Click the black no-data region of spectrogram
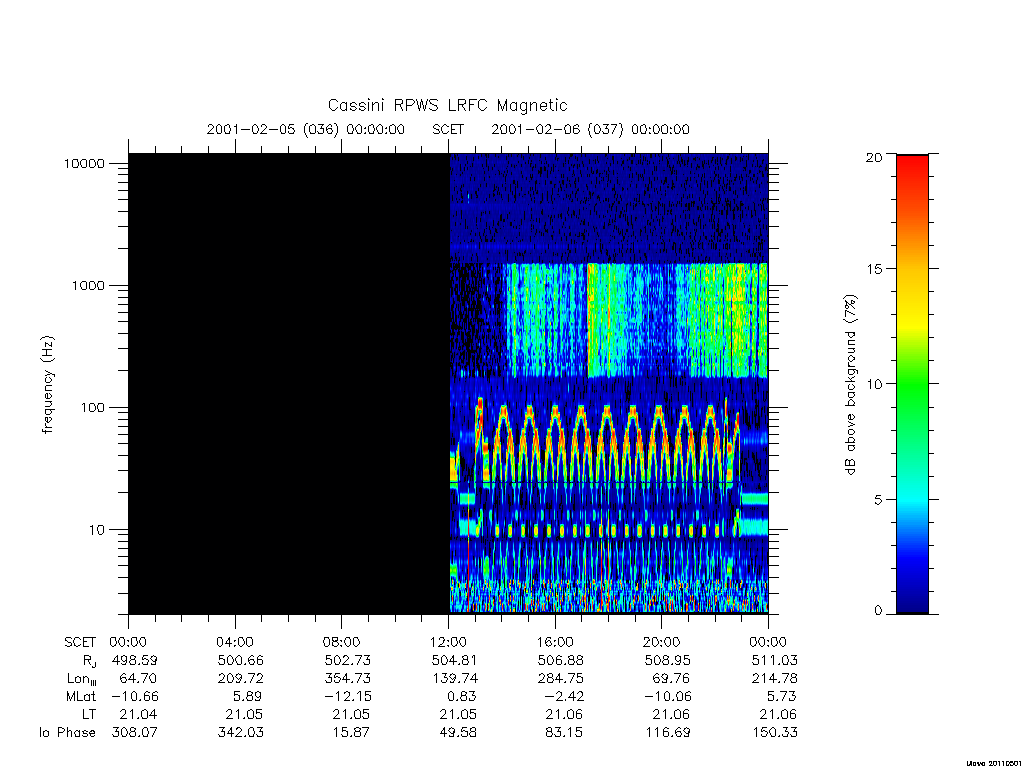 pyautogui.click(x=289, y=383)
